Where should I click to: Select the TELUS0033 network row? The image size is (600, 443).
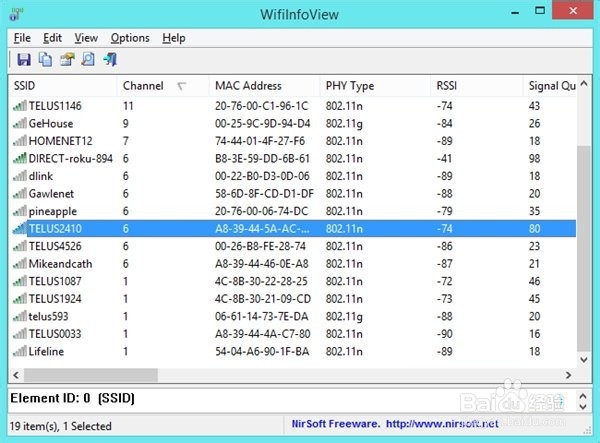(293, 334)
